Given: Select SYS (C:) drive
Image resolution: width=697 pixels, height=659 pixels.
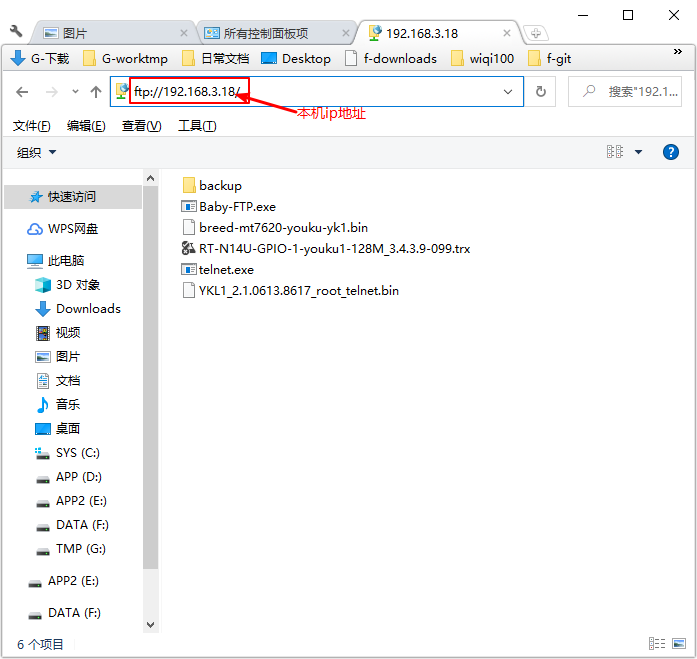Looking at the screenshot, I should click(x=67, y=453).
